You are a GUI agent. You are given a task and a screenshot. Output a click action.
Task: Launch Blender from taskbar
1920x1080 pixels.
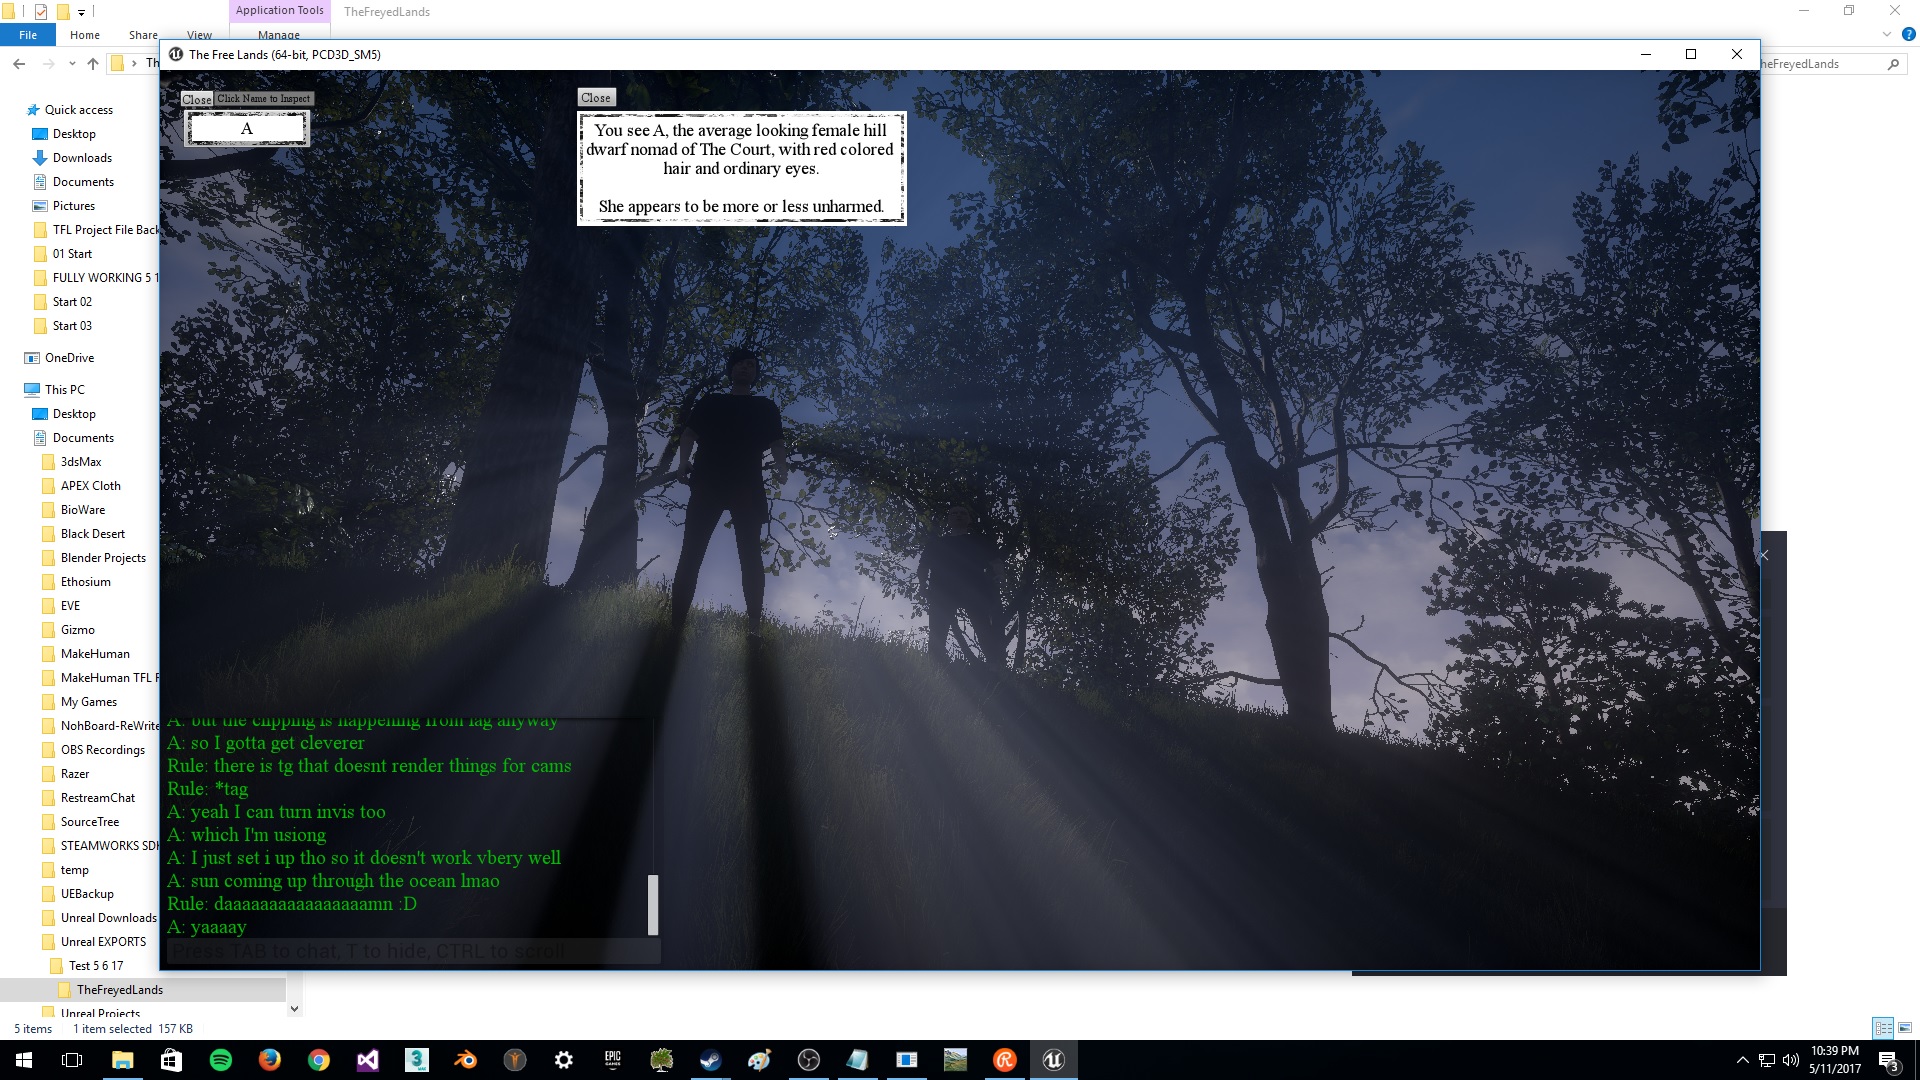click(465, 1060)
